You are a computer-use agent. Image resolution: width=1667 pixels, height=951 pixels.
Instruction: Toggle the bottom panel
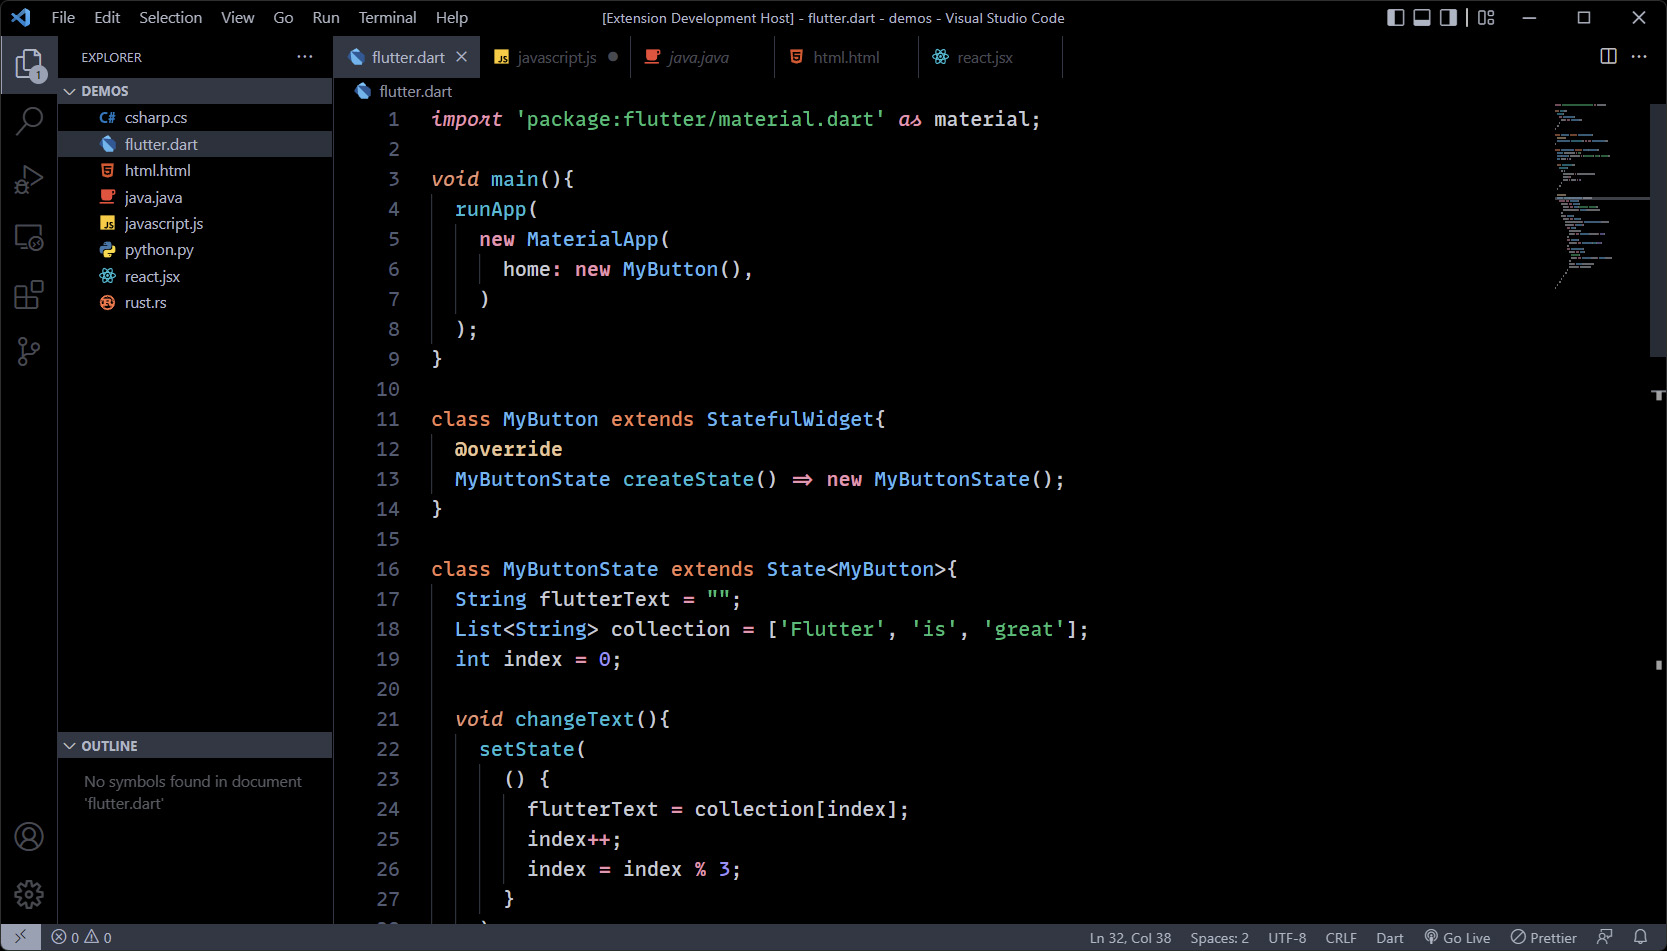point(1422,17)
